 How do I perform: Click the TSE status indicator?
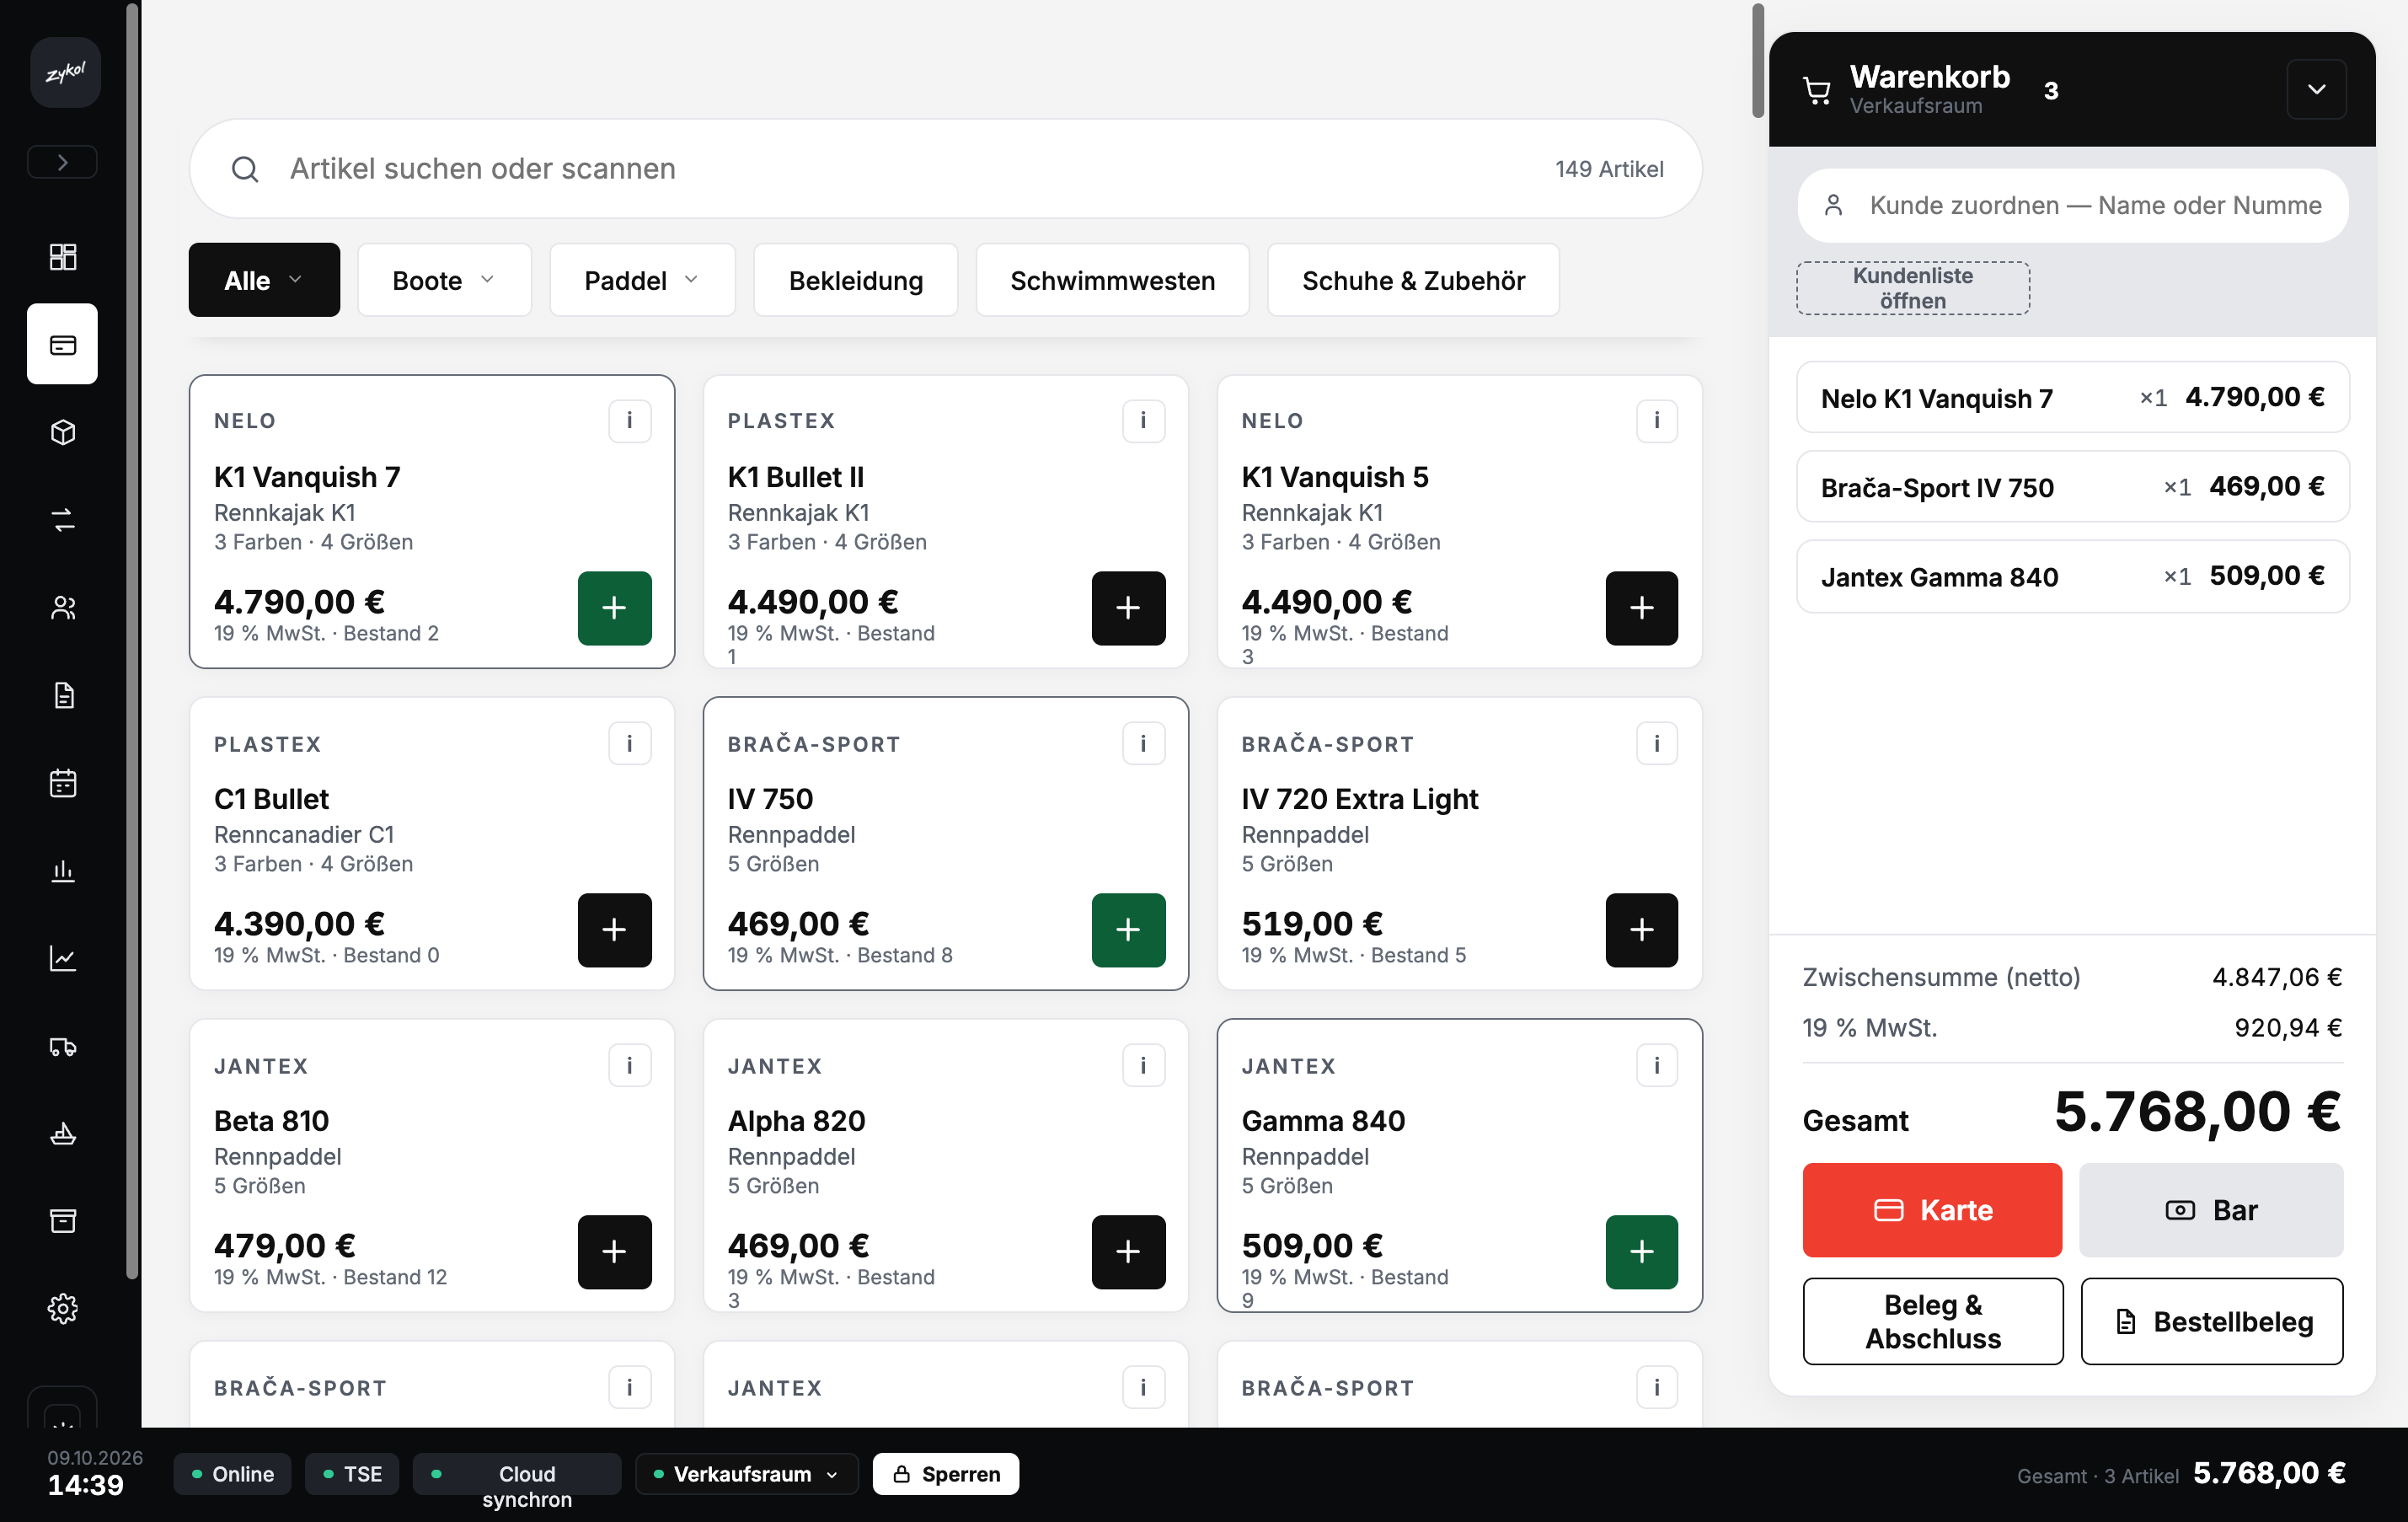[352, 1474]
